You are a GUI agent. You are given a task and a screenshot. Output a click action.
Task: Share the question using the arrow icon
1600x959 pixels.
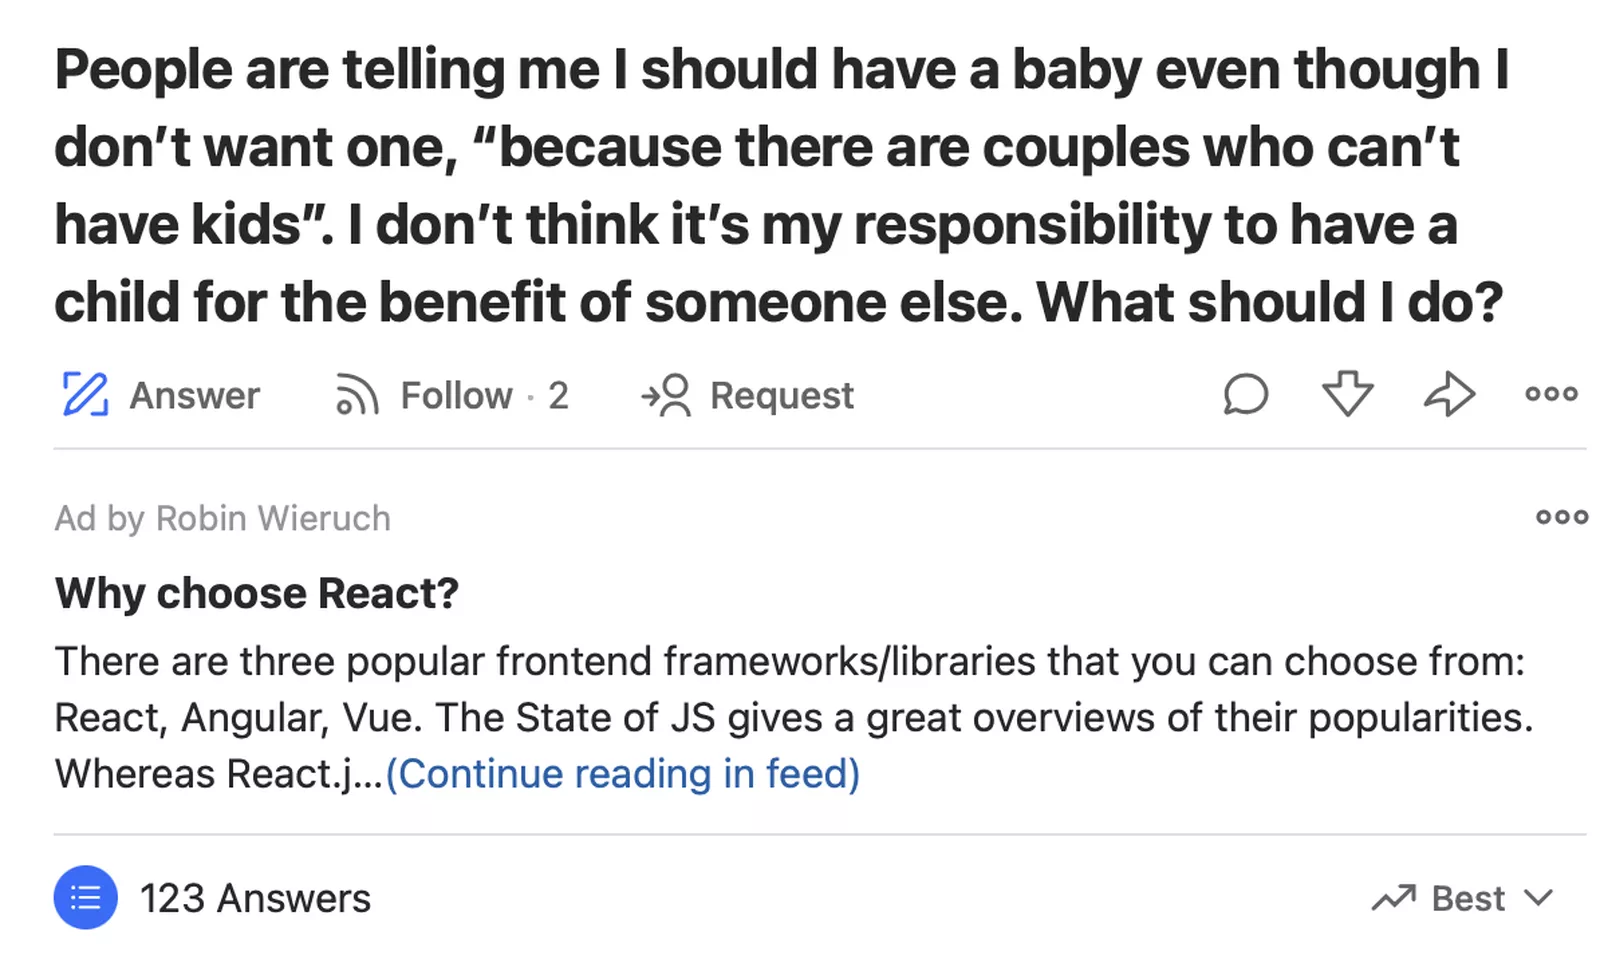(1449, 394)
